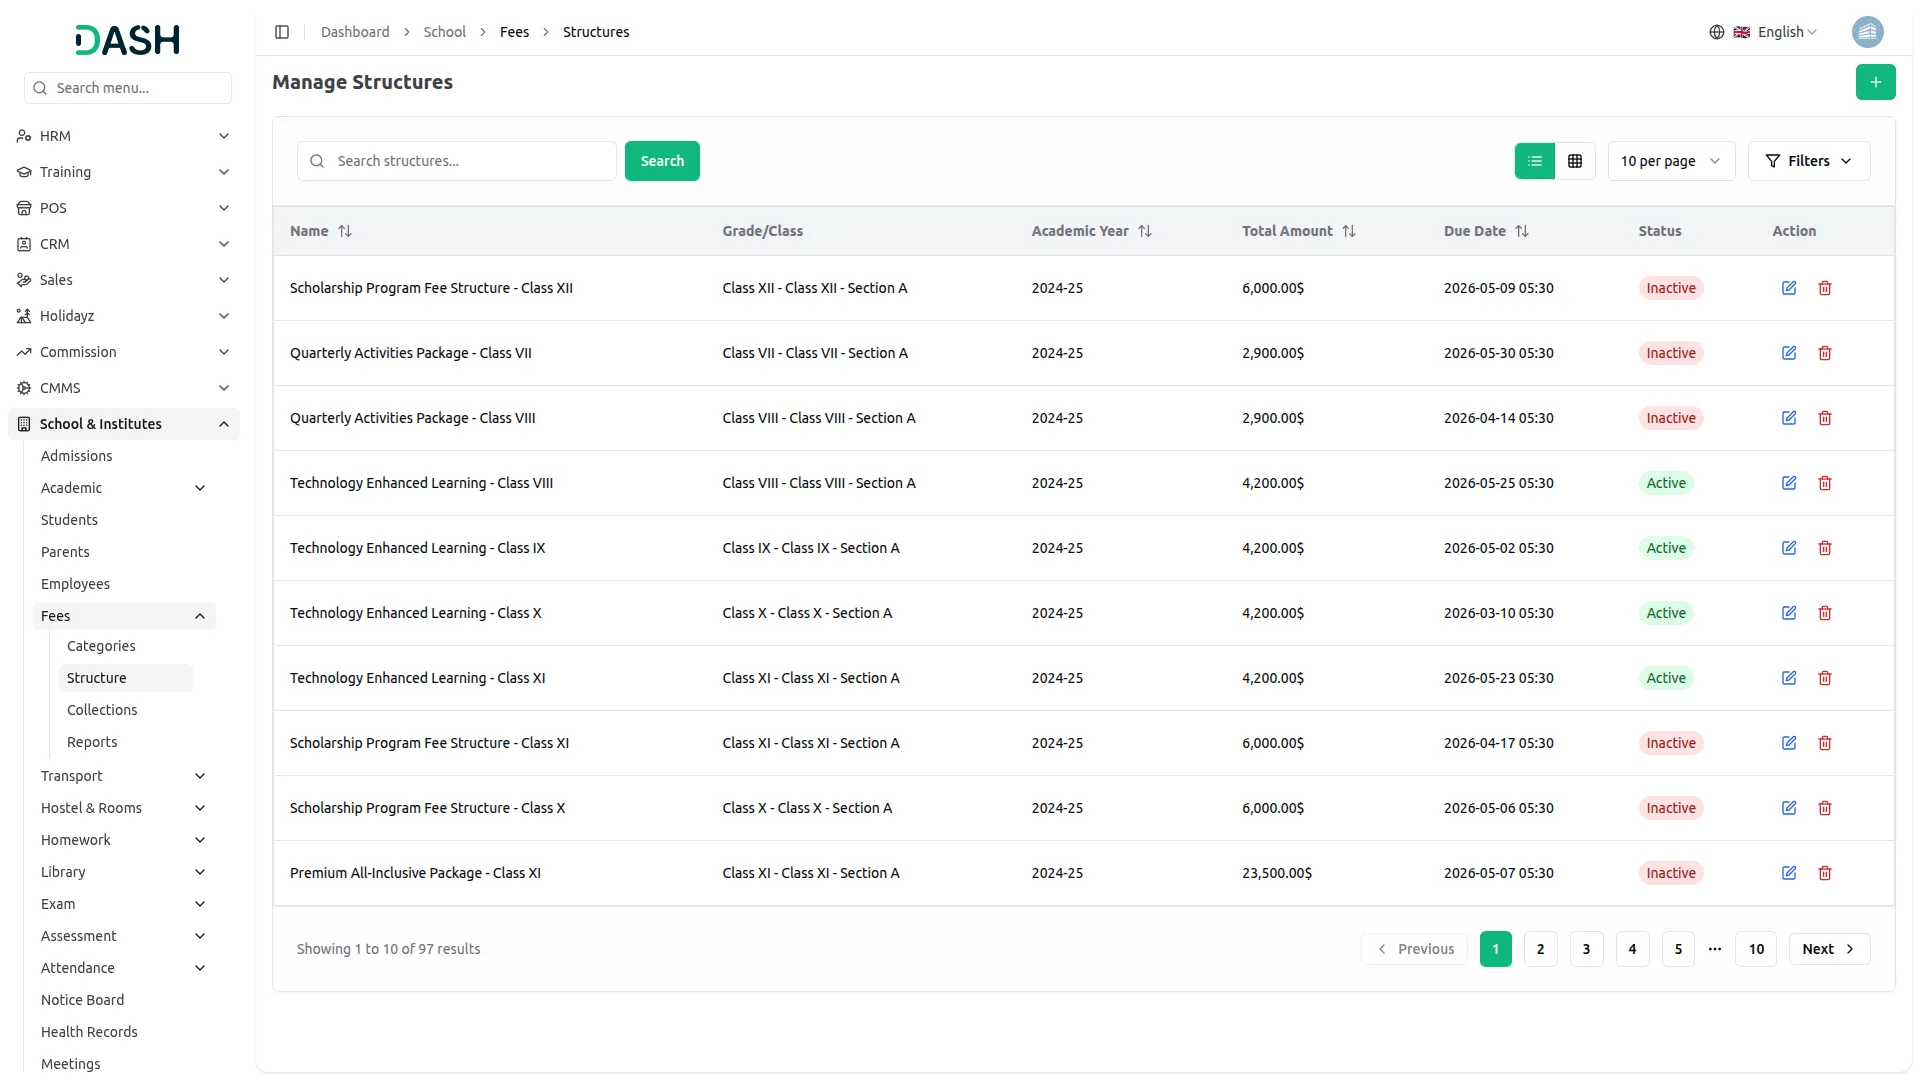Collapse the School & Institutes menu
1920x1080 pixels.
(x=124, y=424)
